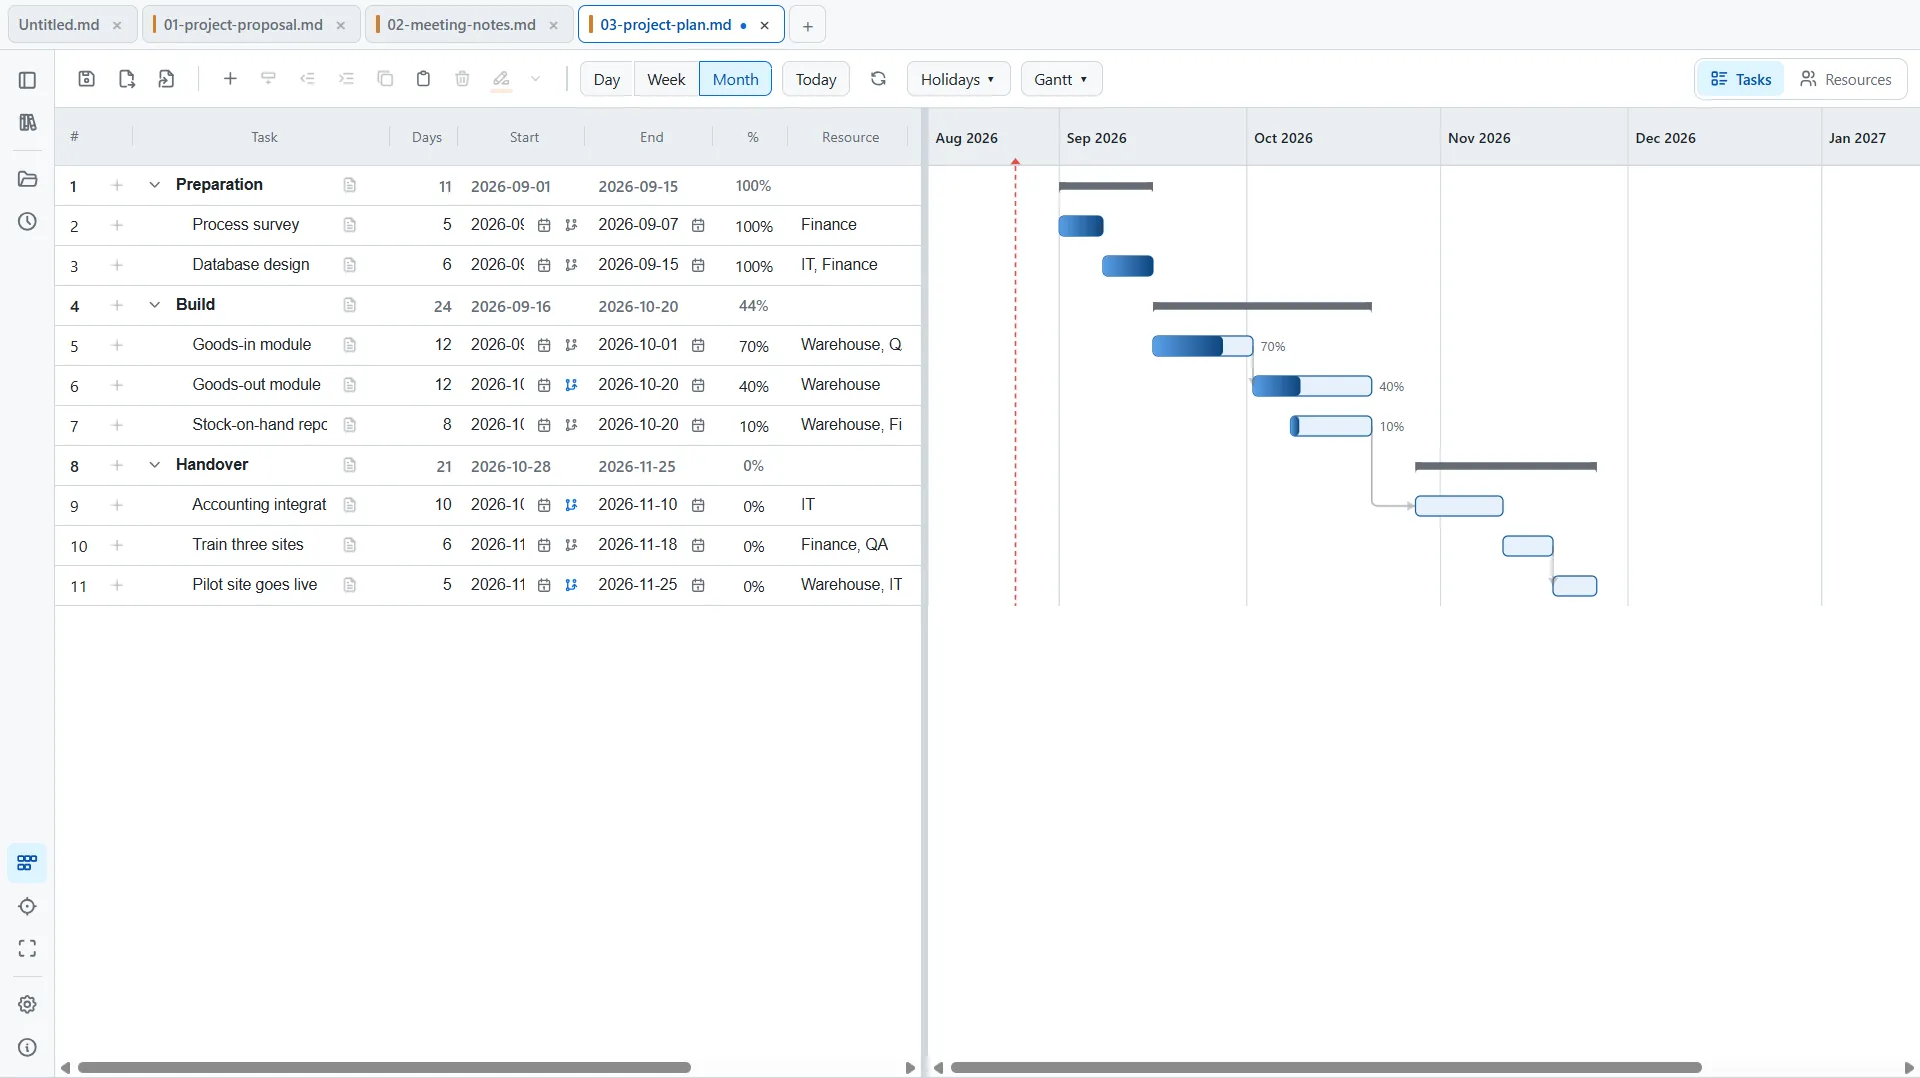Jump to Today in the chart
Screen dimensions: 1920x1078
816,79
